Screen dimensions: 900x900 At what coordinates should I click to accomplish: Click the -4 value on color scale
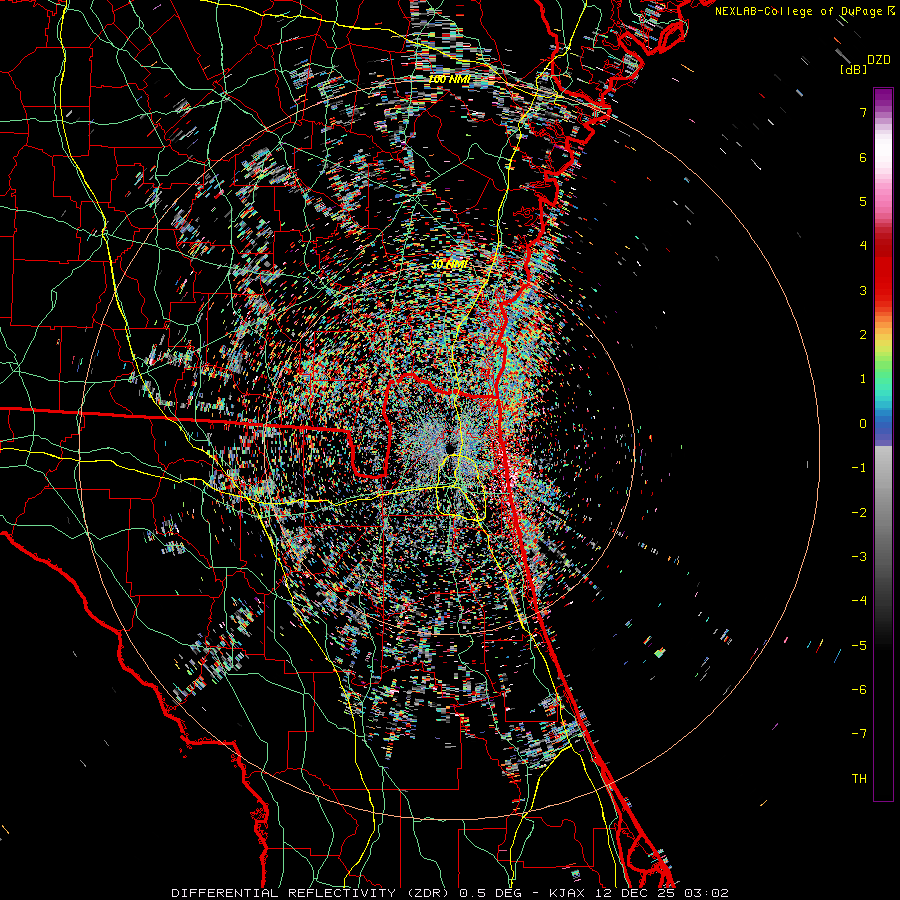pos(859,601)
